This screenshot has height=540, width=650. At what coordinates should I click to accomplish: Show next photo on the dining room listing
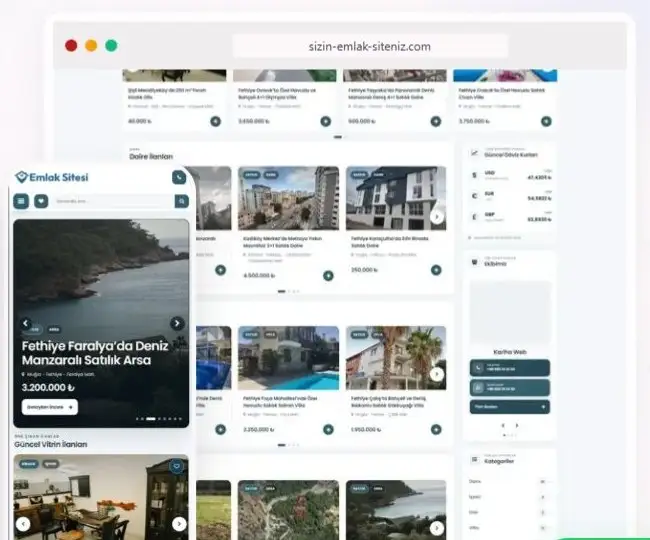179,524
